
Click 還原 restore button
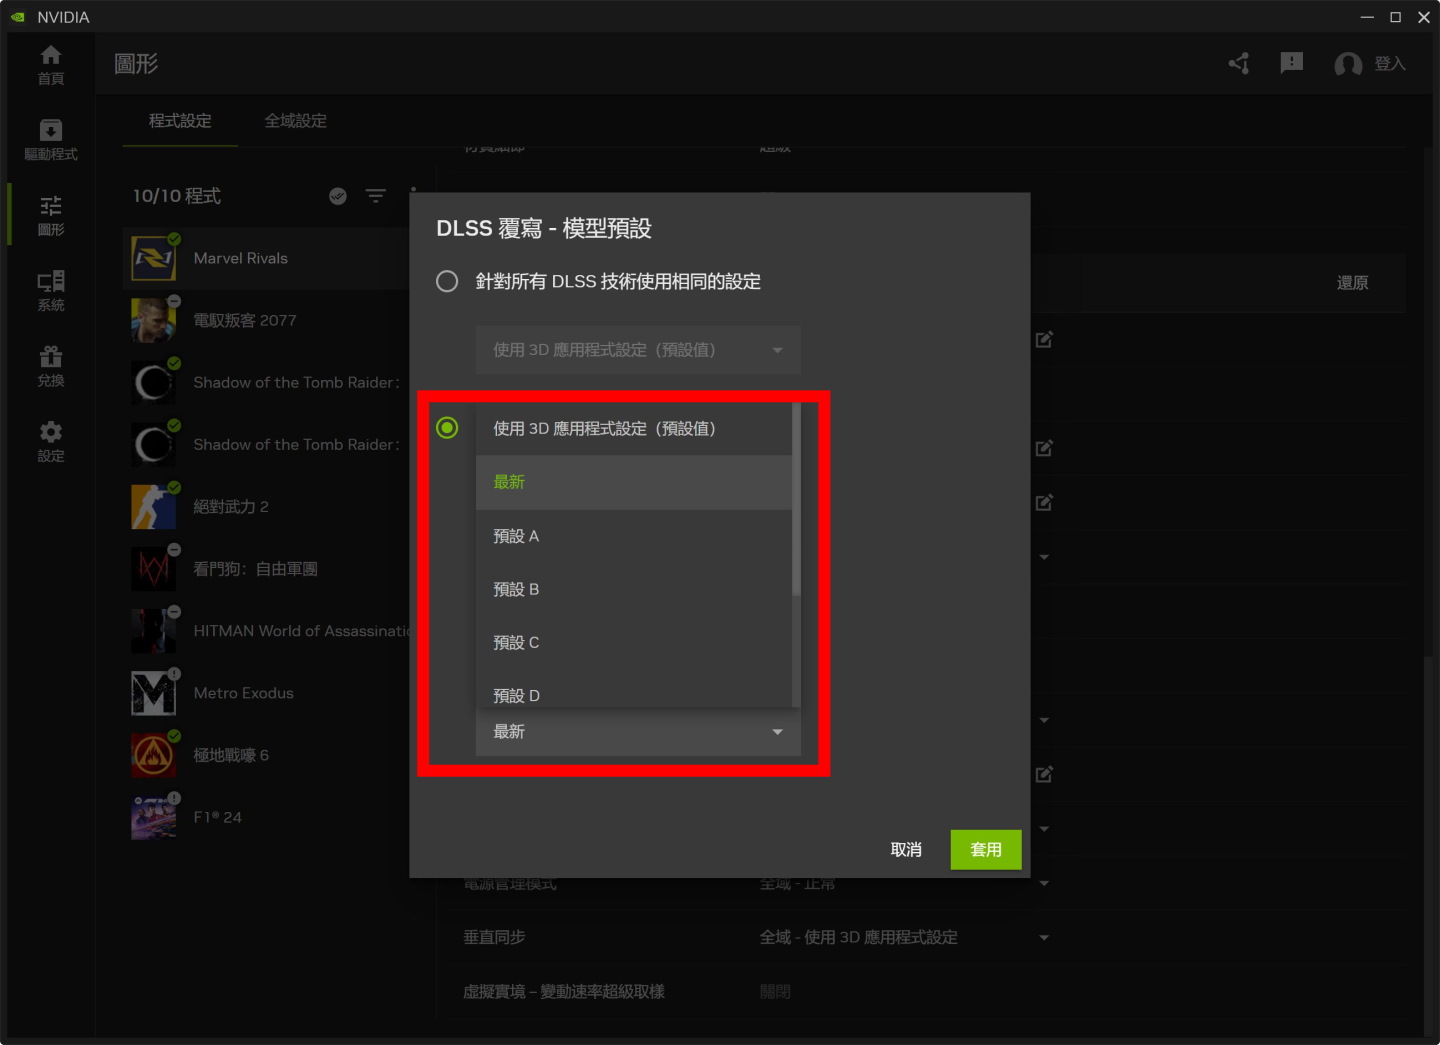1353,283
